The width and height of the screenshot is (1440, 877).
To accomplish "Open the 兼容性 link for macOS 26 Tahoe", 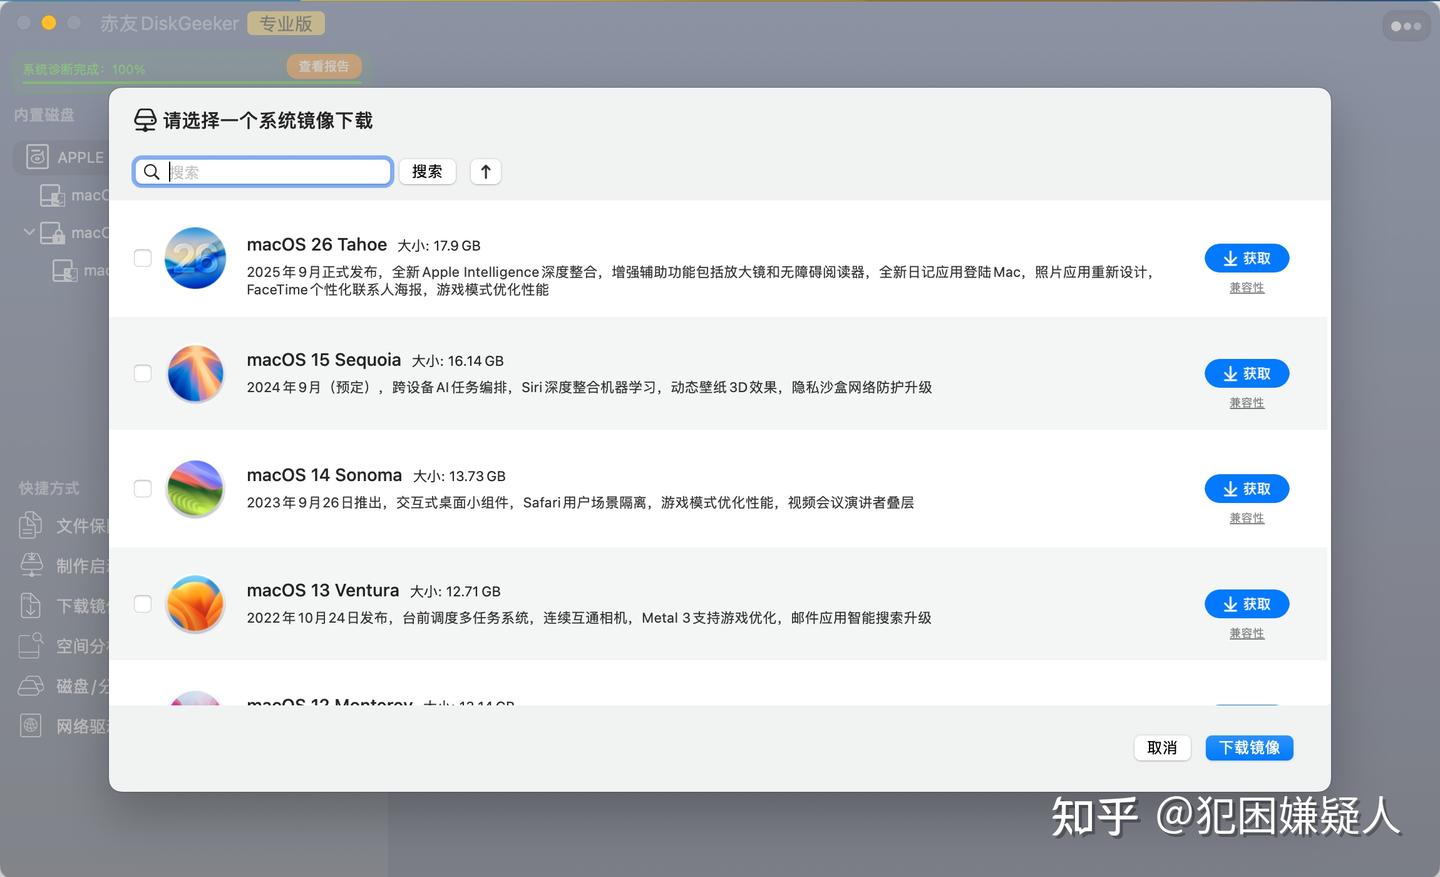I will coord(1247,288).
